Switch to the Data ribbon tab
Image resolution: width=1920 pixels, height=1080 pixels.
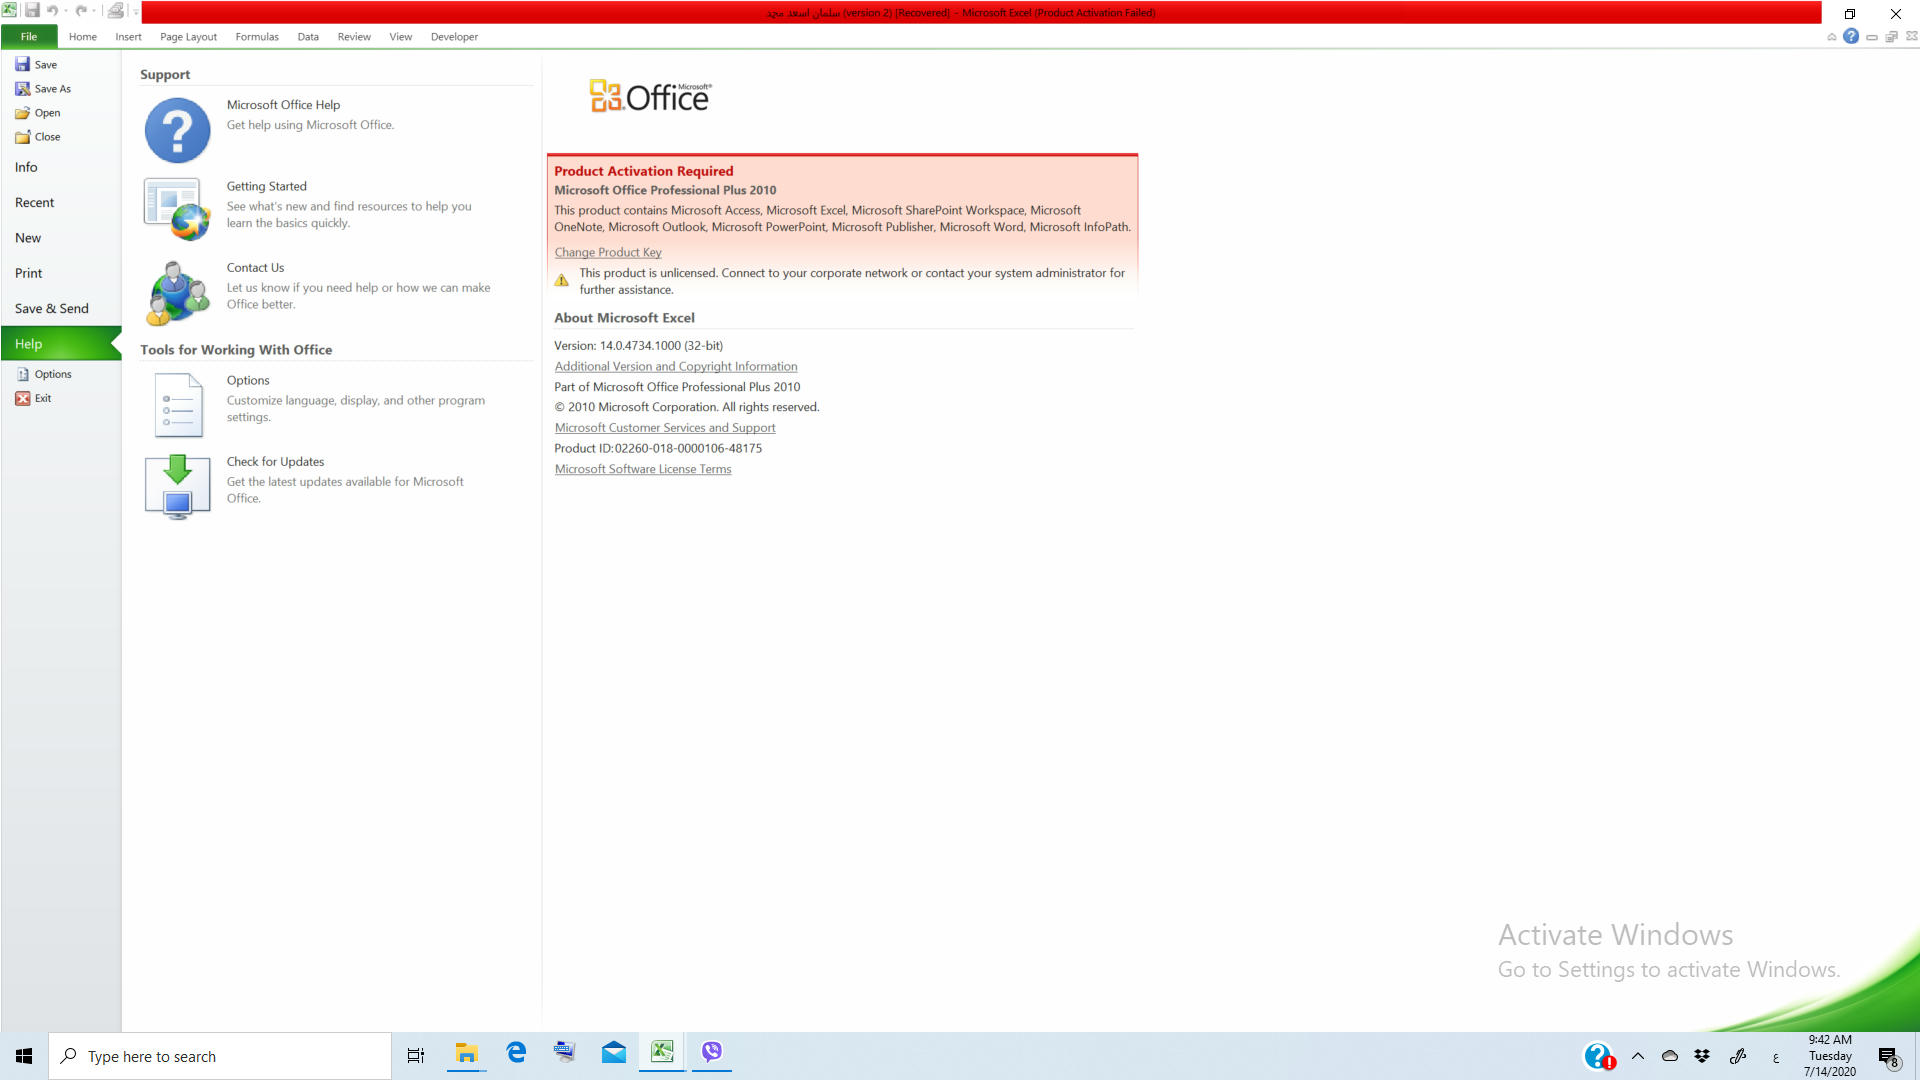click(308, 37)
